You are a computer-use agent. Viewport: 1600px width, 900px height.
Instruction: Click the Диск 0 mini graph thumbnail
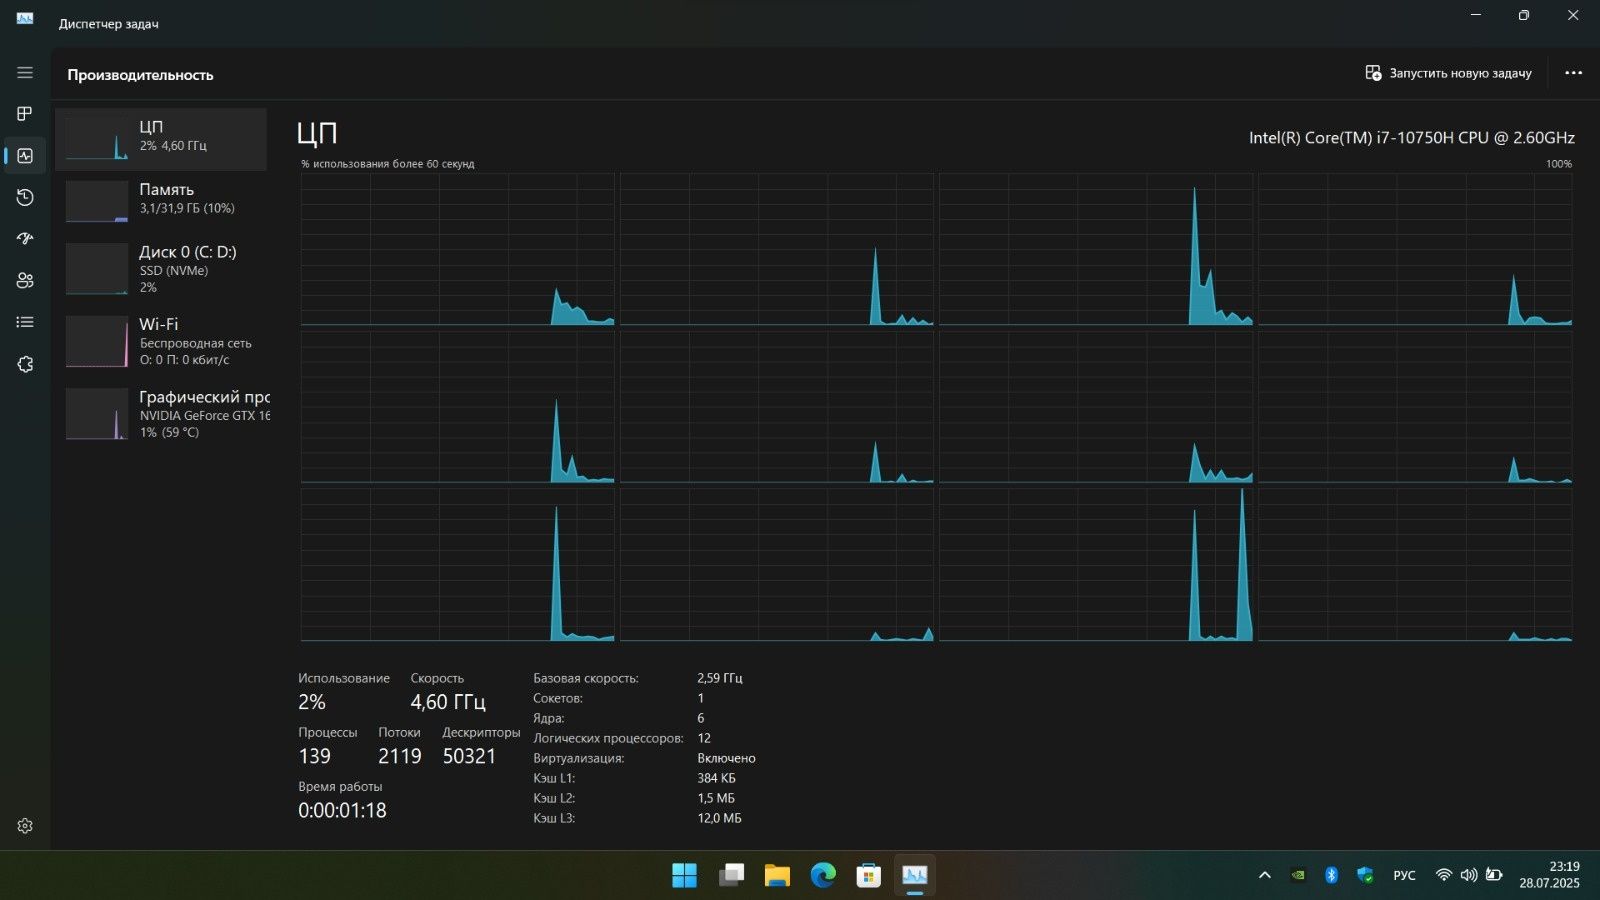pos(97,269)
